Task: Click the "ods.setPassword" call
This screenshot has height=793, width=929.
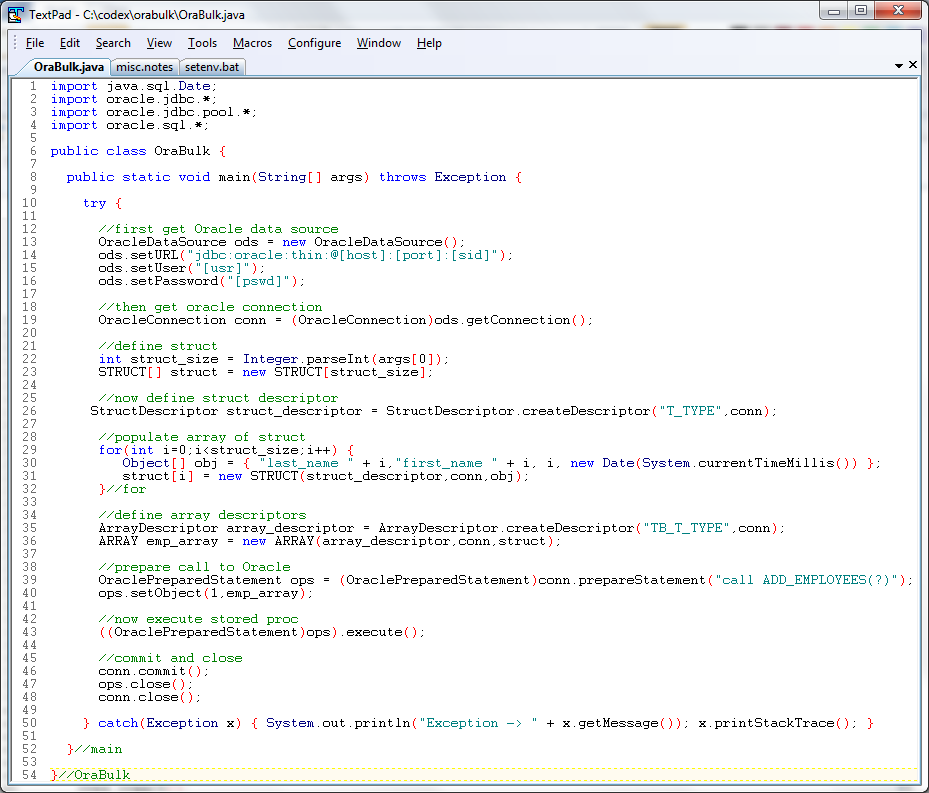Action: (159, 282)
